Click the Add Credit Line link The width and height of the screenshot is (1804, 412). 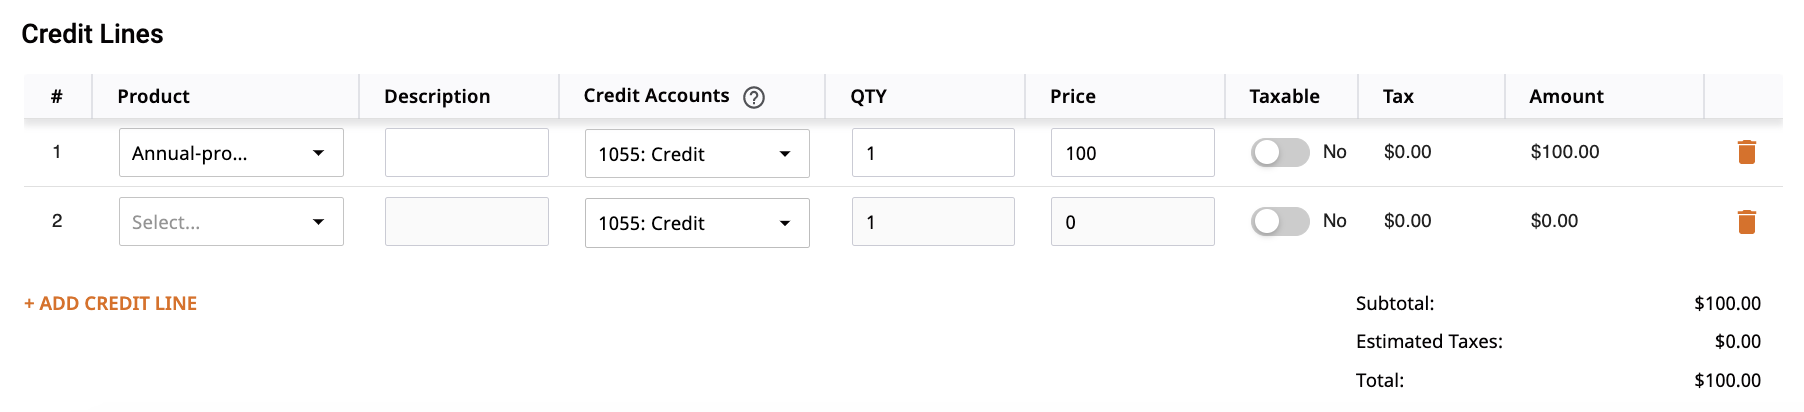click(x=110, y=303)
